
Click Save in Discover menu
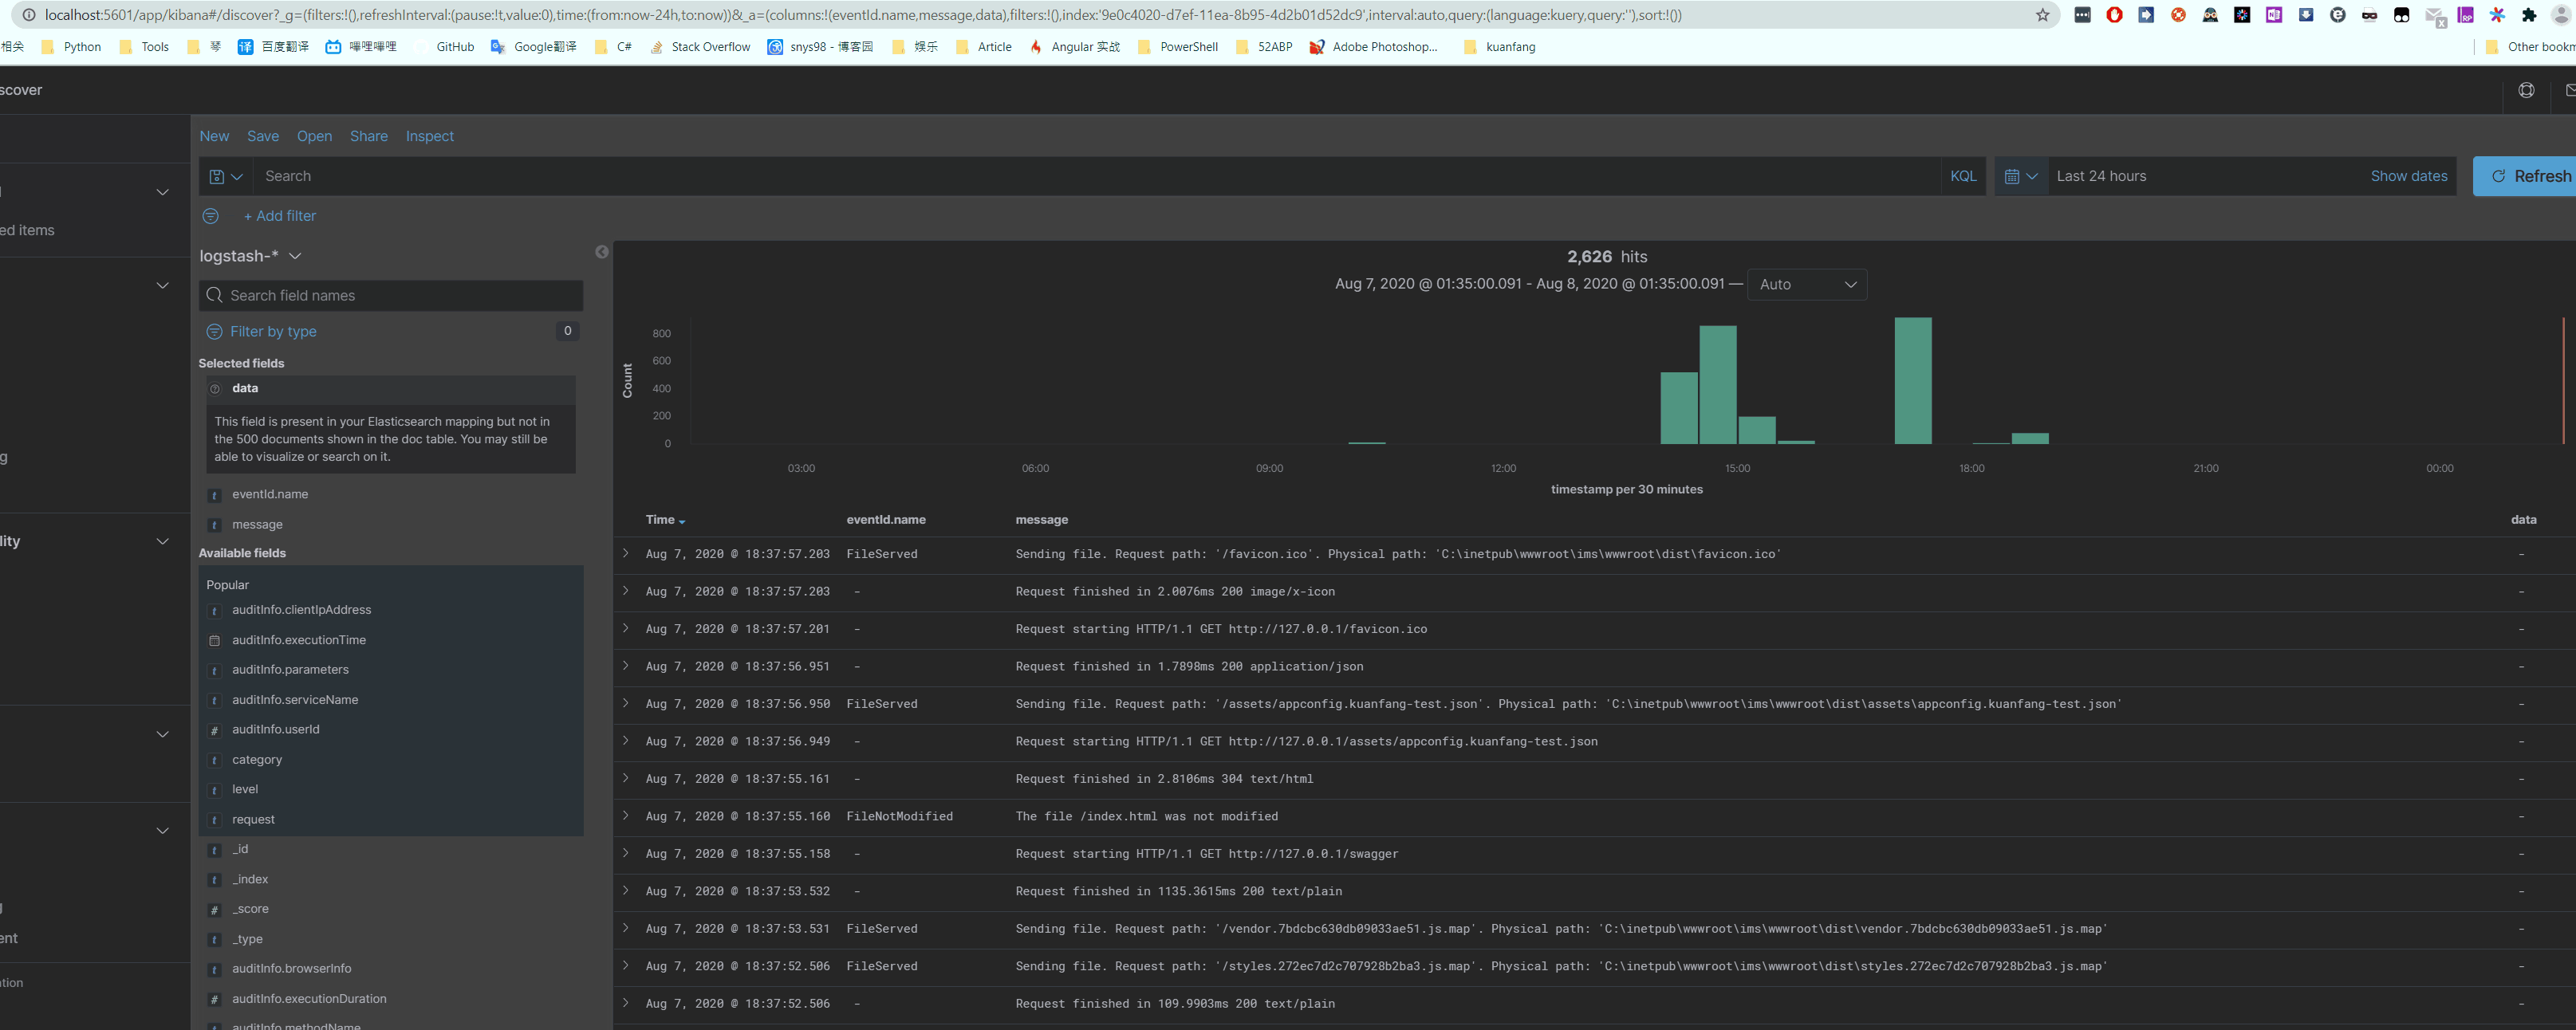[x=263, y=136]
